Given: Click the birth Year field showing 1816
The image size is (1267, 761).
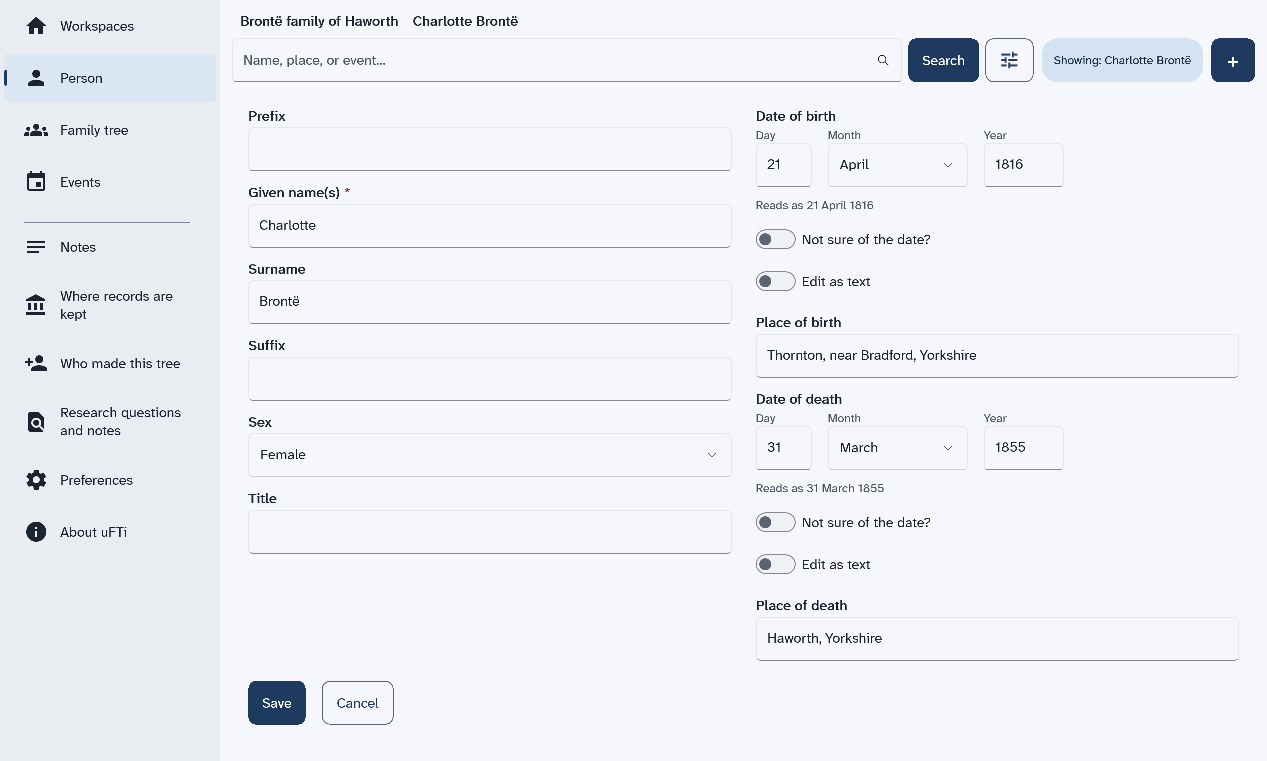Looking at the screenshot, I should [1023, 165].
